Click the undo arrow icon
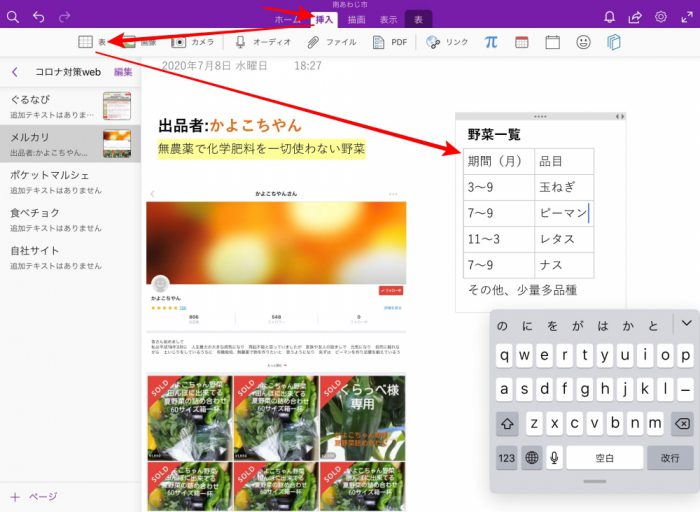The image size is (700, 512). click(x=39, y=17)
